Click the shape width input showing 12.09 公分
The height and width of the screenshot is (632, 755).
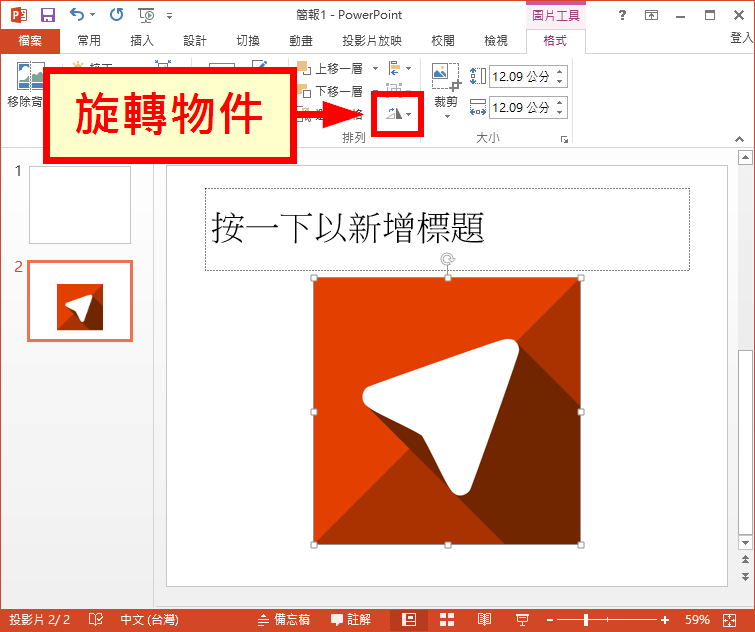(521, 107)
